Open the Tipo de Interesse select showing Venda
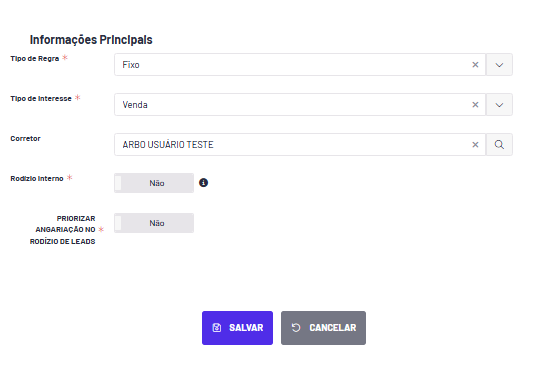The image size is (558, 369). [300, 105]
